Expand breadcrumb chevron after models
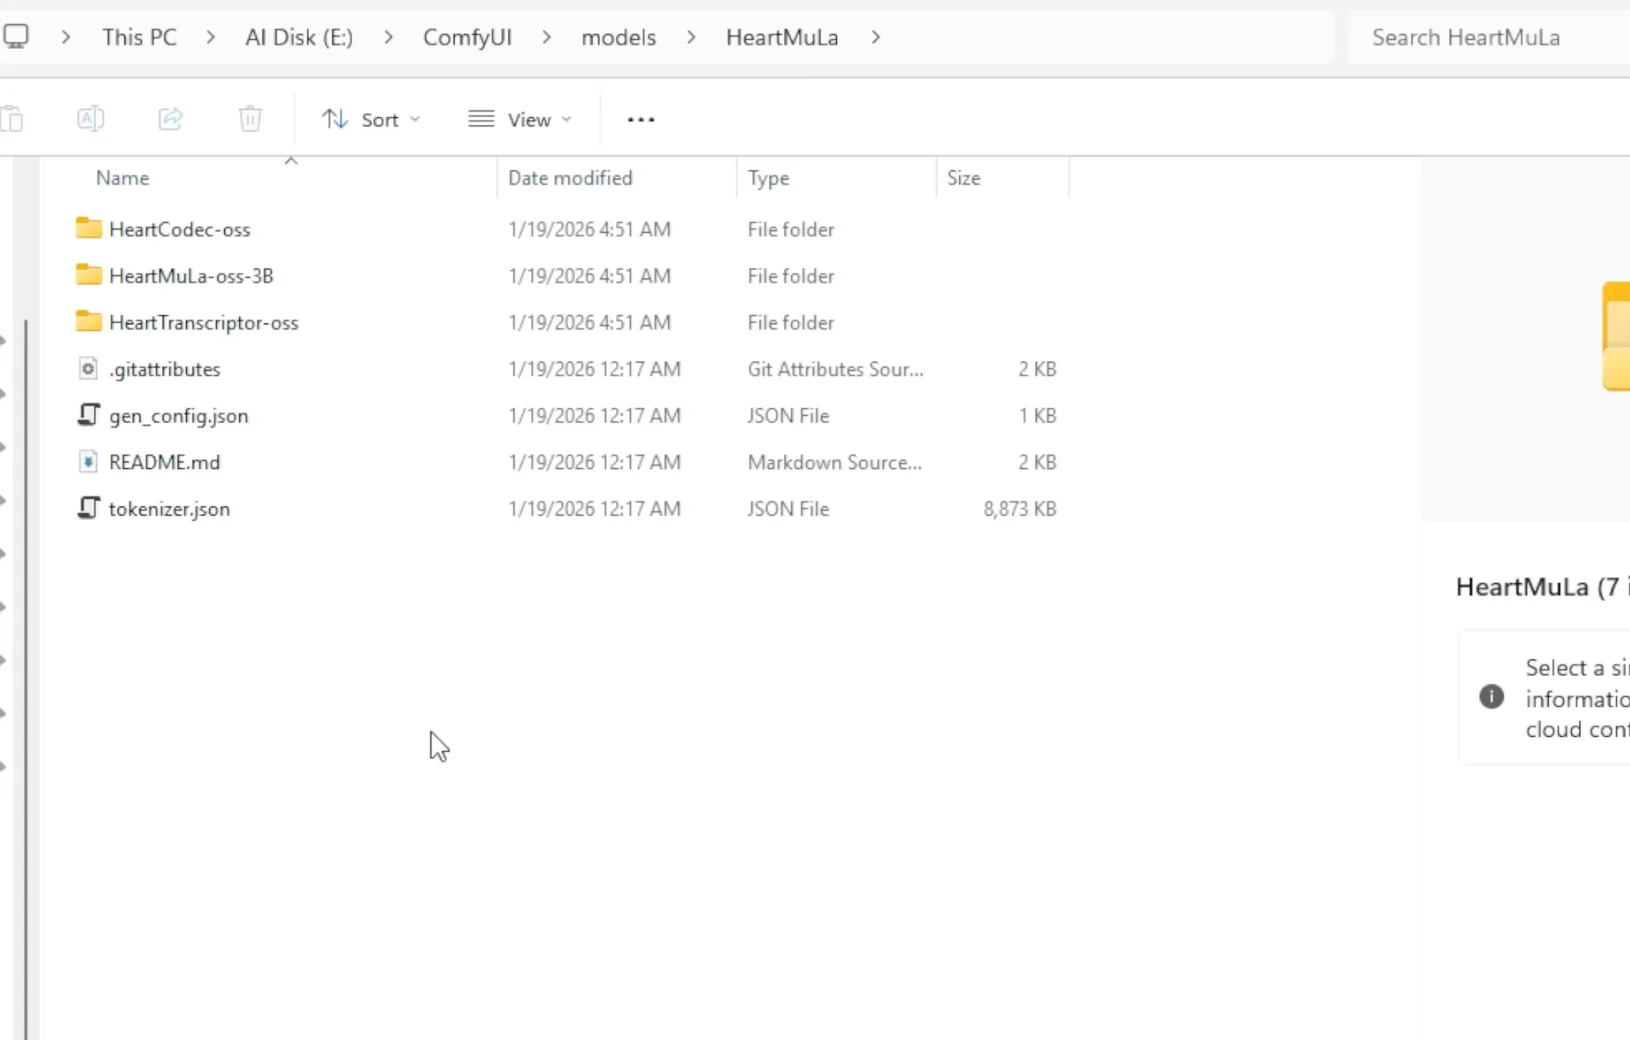The width and height of the screenshot is (1630, 1040). coord(690,37)
